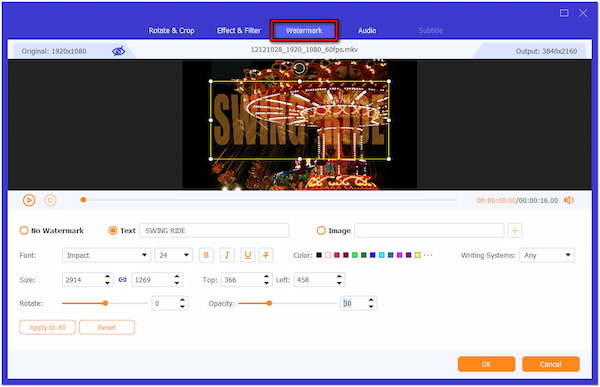Open the font size 24 dropdown

click(x=173, y=255)
